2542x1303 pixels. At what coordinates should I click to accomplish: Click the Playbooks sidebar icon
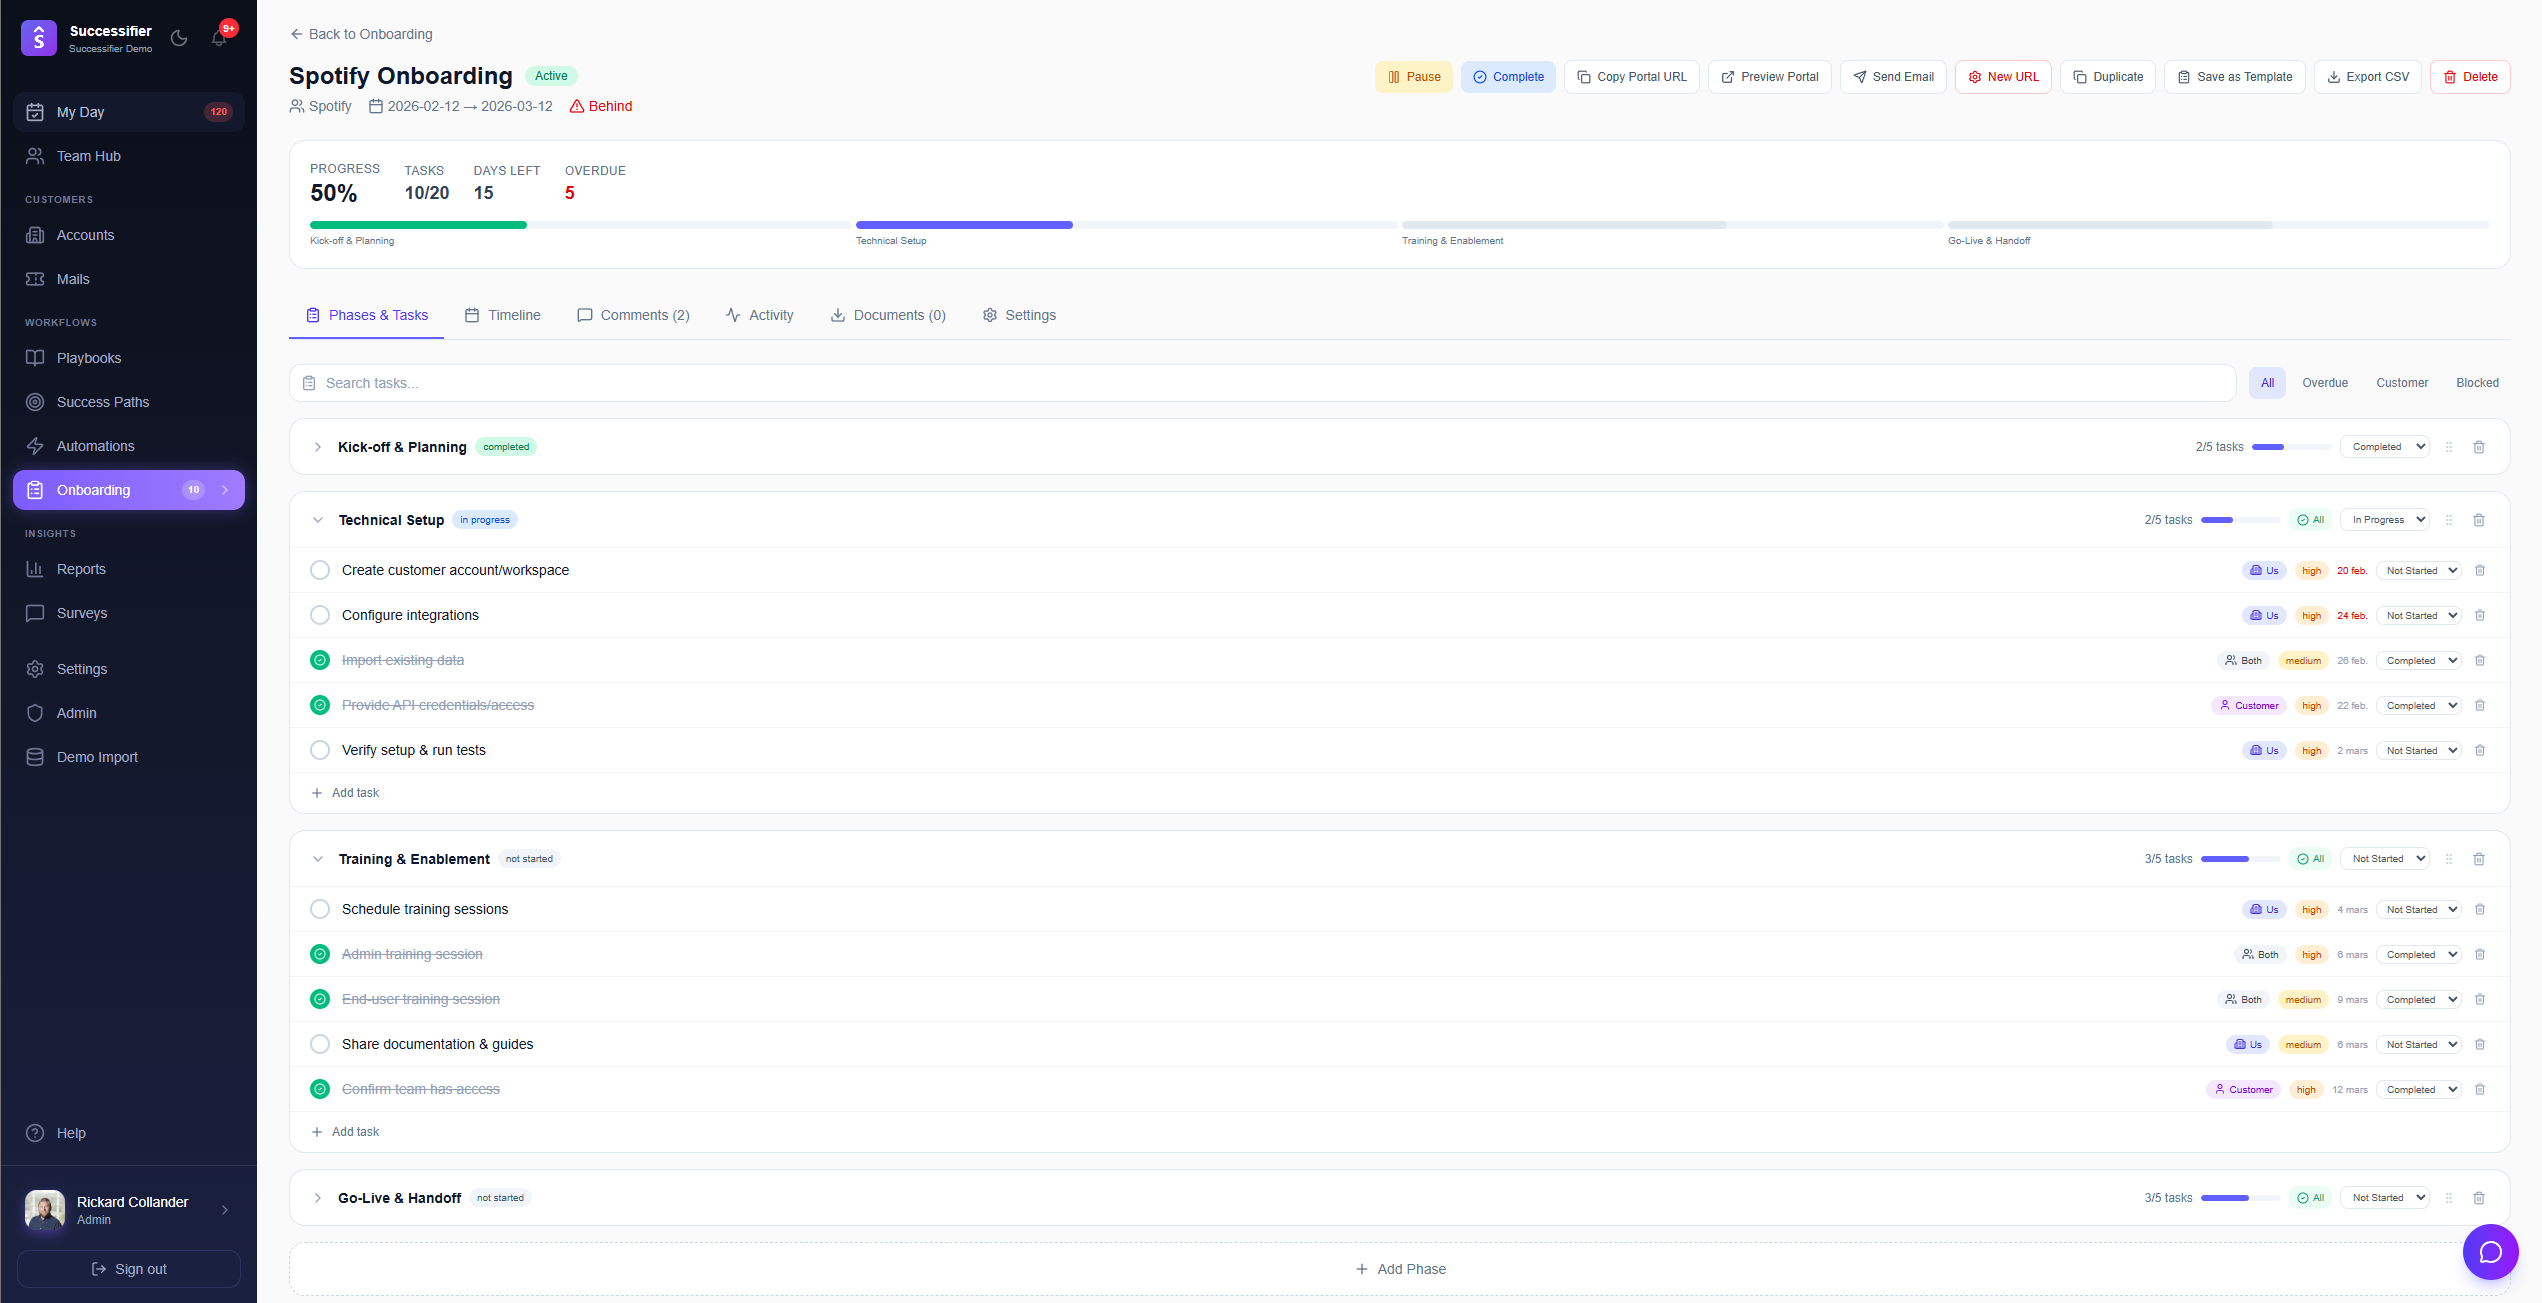click(35, 358)
